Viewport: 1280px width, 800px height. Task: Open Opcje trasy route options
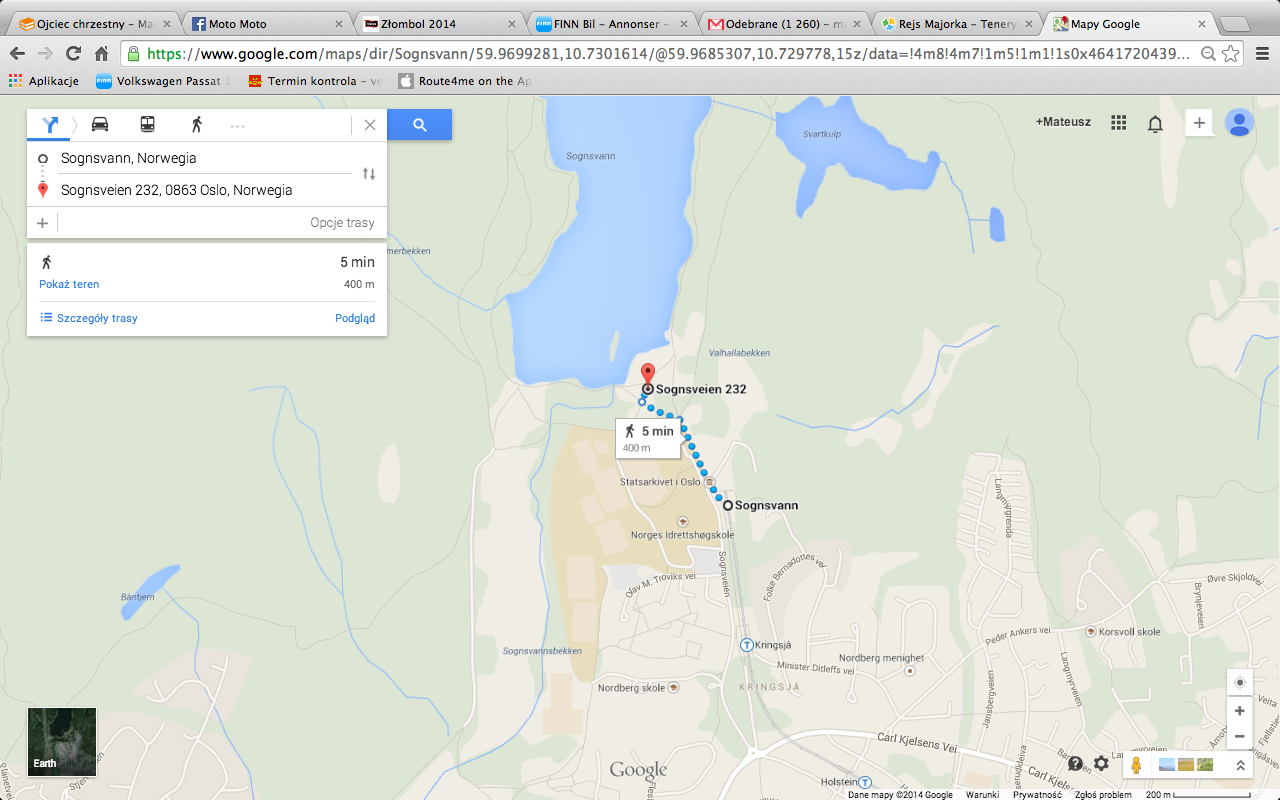[342, 223]
